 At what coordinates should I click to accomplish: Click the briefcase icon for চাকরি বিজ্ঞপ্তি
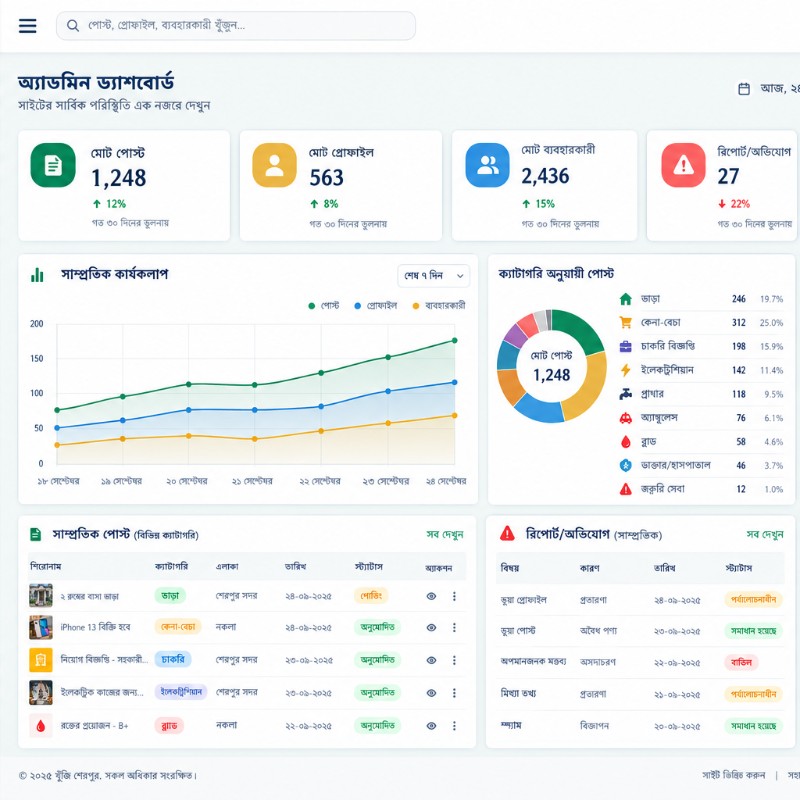pyautogui.click(x=626, y=346)
